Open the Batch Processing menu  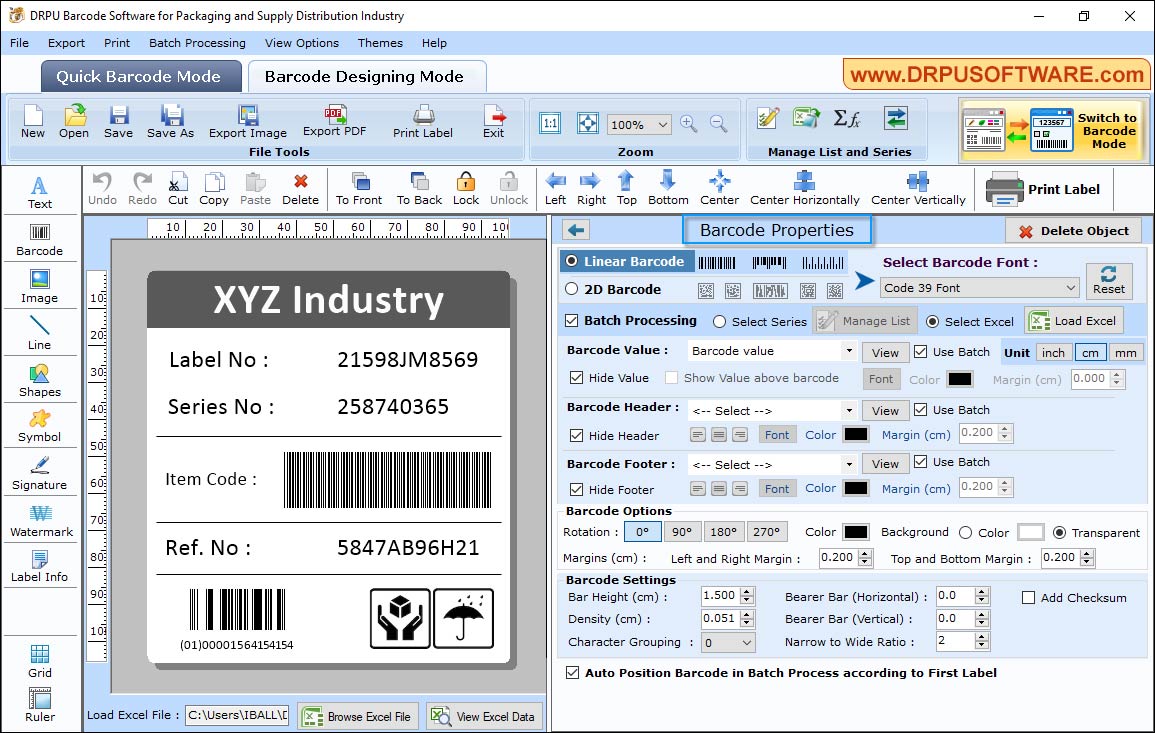pyautogui.click(x=197, y=43)
